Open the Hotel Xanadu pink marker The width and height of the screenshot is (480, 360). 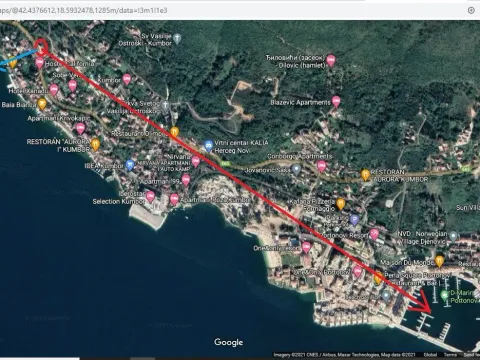click(x=54, y=89)
